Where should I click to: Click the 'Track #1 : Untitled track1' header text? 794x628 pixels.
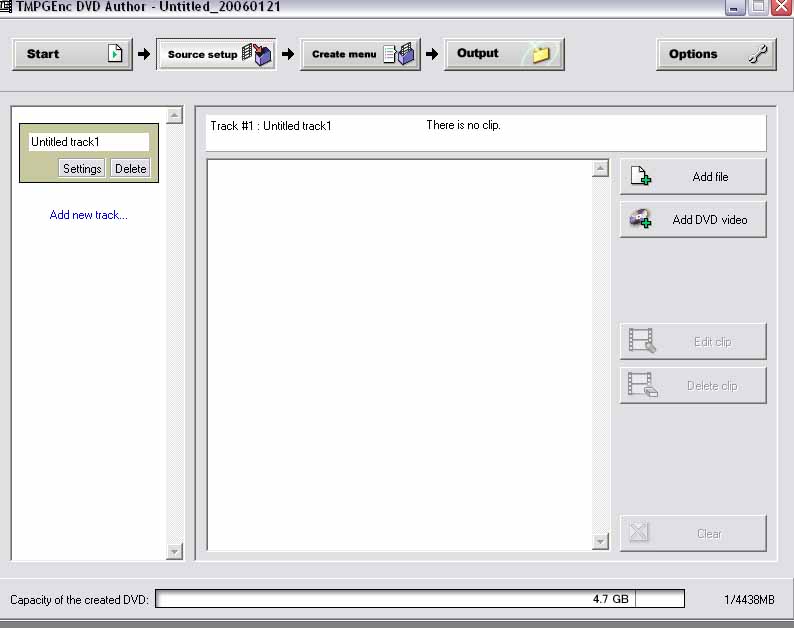[271, 126]
